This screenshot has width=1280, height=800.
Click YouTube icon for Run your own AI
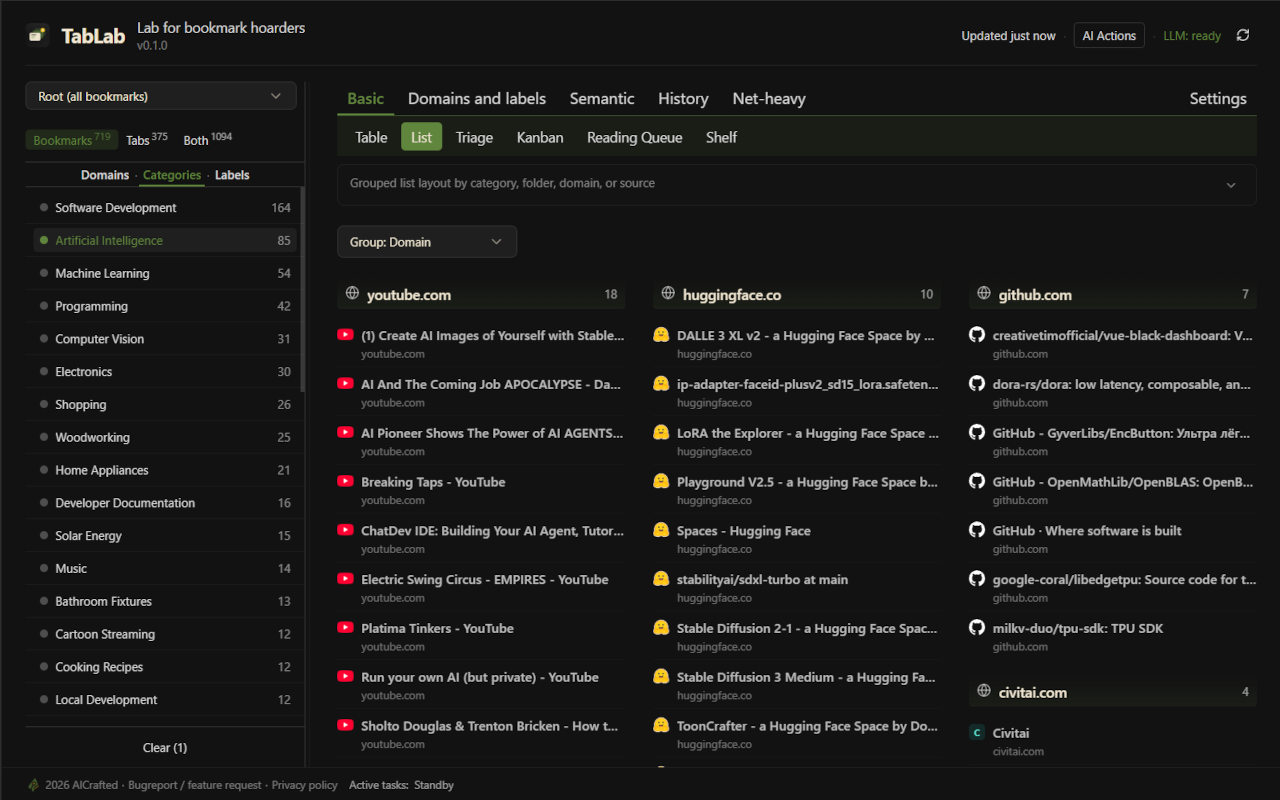345,677
